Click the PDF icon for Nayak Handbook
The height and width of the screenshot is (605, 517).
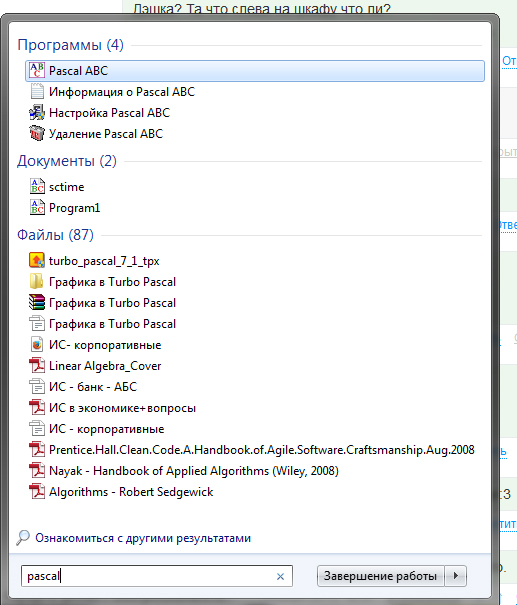[x=37, y=471]
